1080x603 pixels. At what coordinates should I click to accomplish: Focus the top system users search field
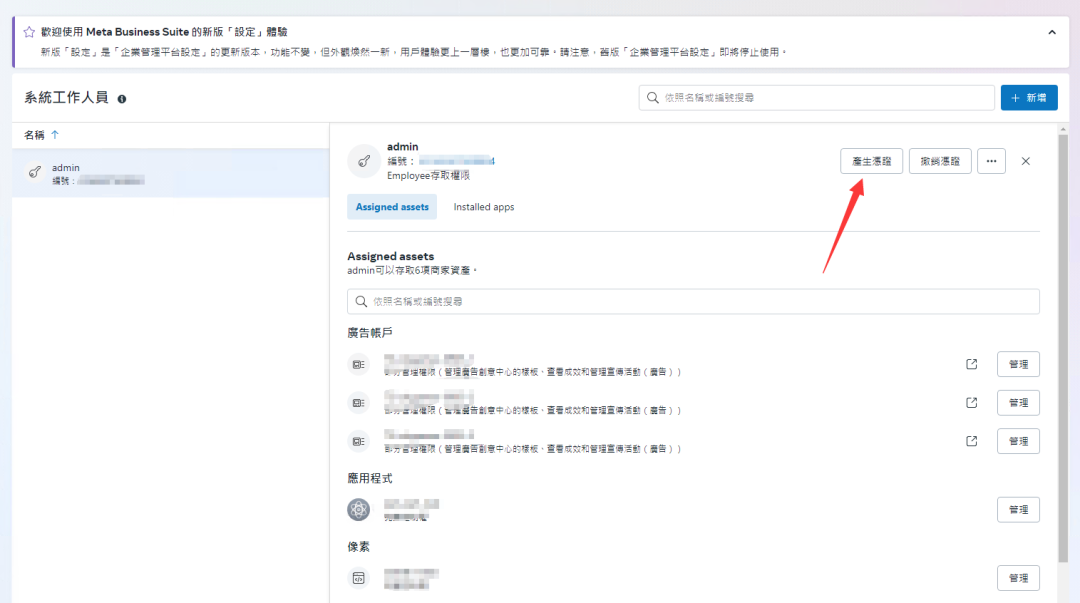pyautogui.click(x=816, y=98)
